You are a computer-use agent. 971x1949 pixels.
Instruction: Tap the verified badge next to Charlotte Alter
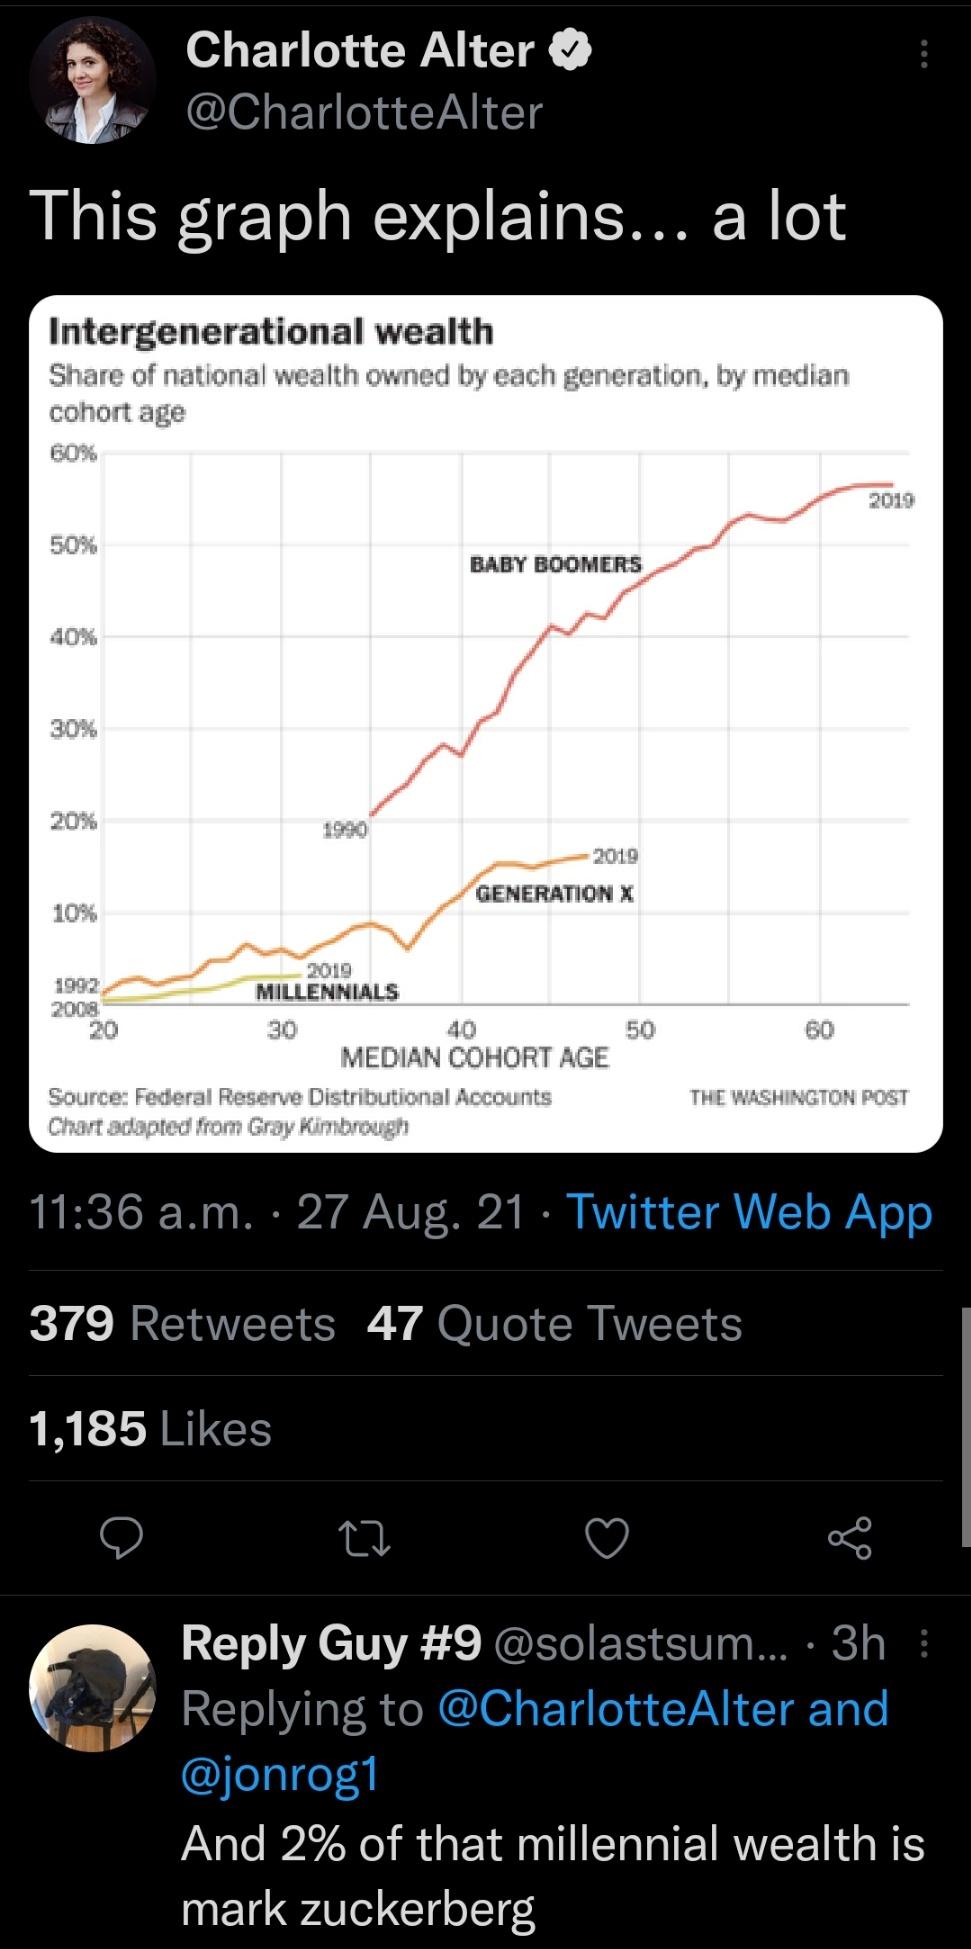pyautogui.click(x=567, y=50)
